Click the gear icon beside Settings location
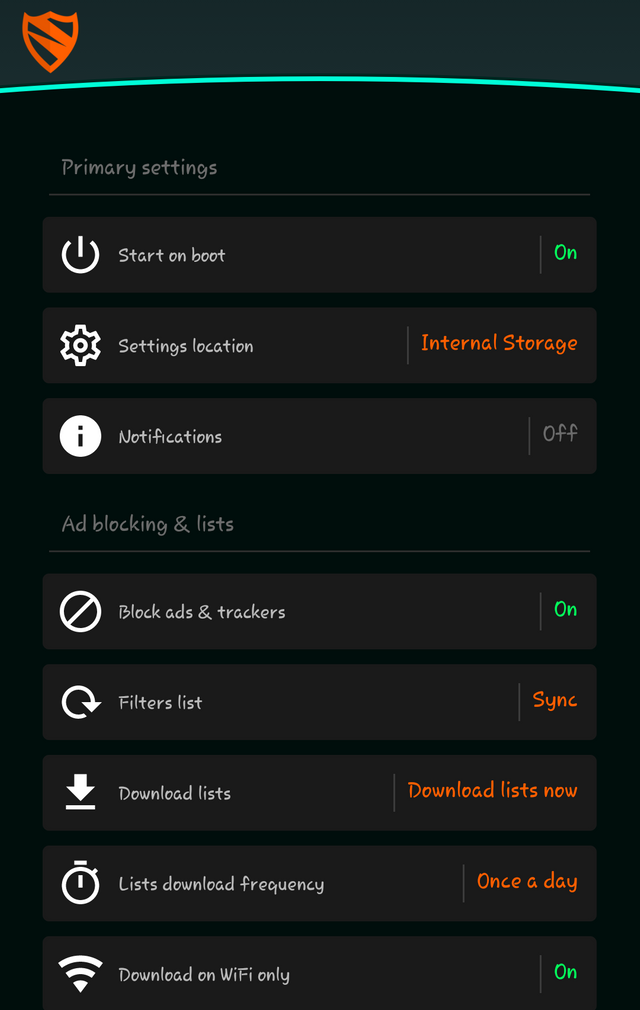Image resolution: width=640 pixels, height=1010 pixels. click(x=80, y=345)
